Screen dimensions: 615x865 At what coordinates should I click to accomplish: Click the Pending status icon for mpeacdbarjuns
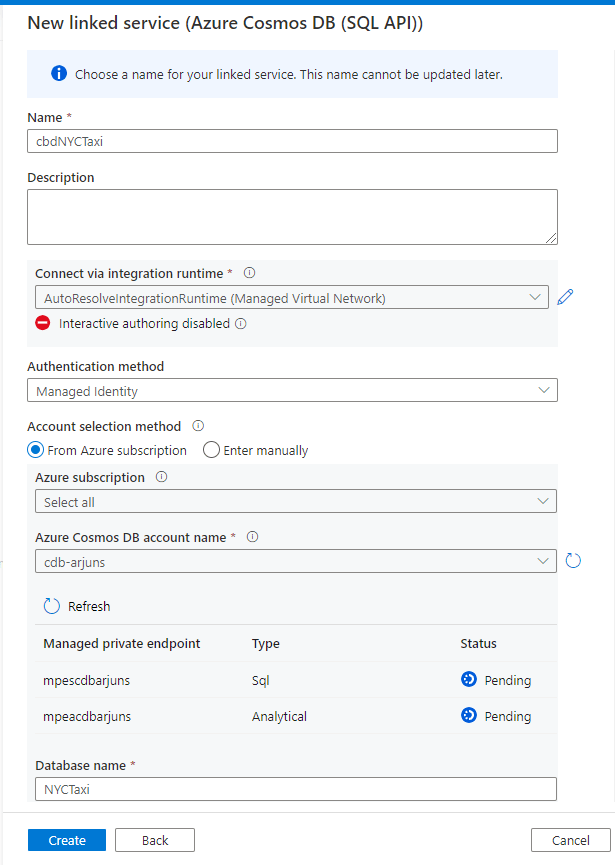coord(468,716)
